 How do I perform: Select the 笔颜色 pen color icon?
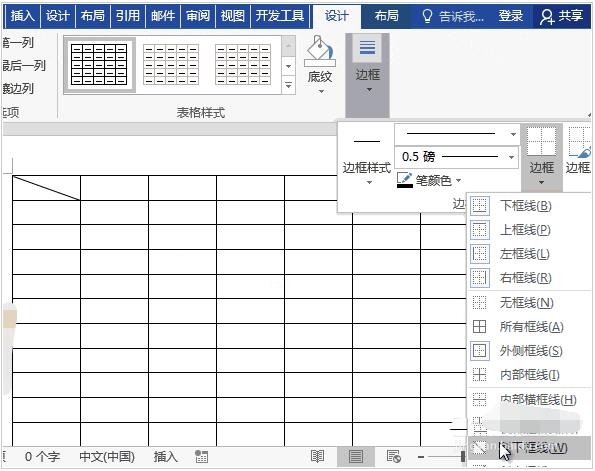(x=405, y=180)
